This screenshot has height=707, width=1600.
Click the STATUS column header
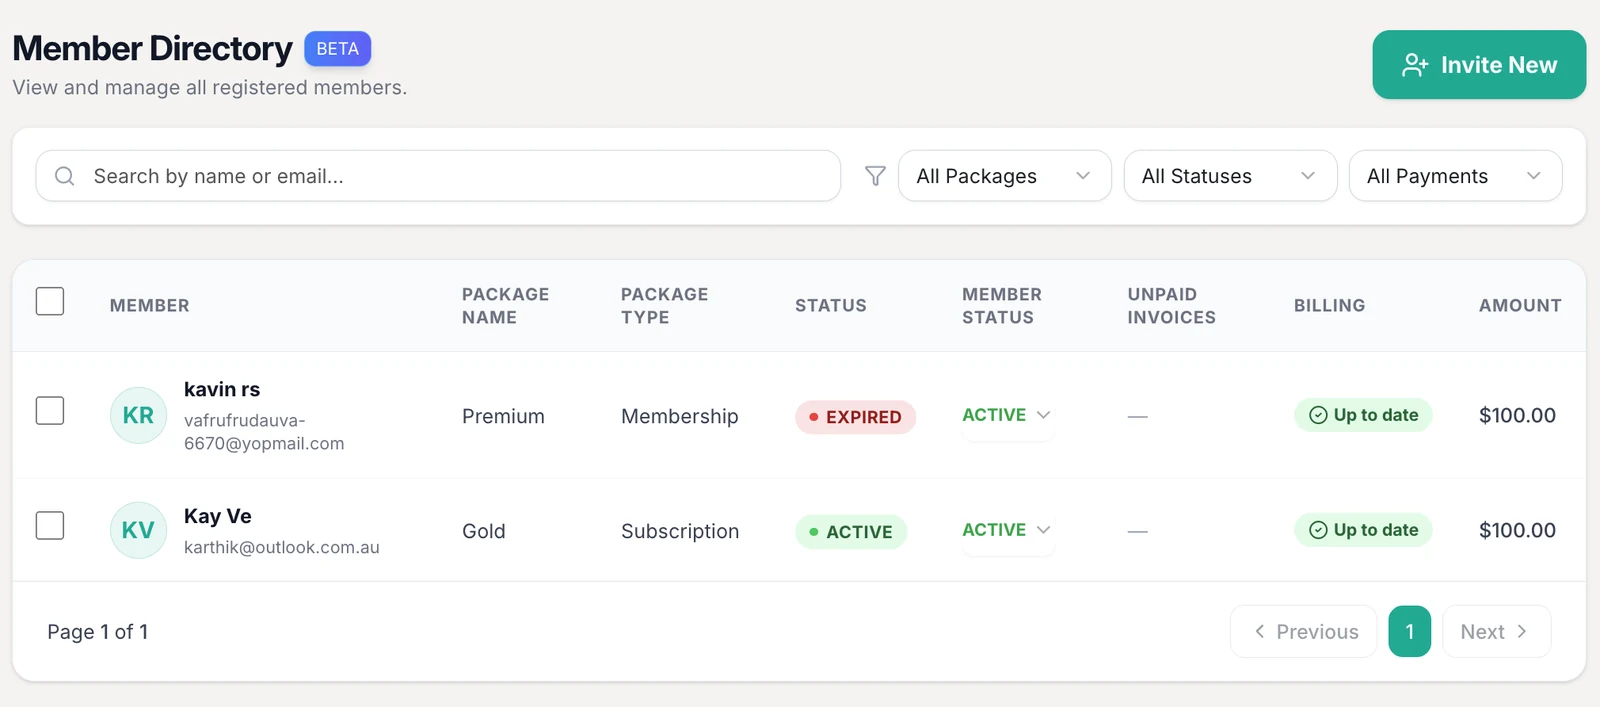[x=831, y=306]
